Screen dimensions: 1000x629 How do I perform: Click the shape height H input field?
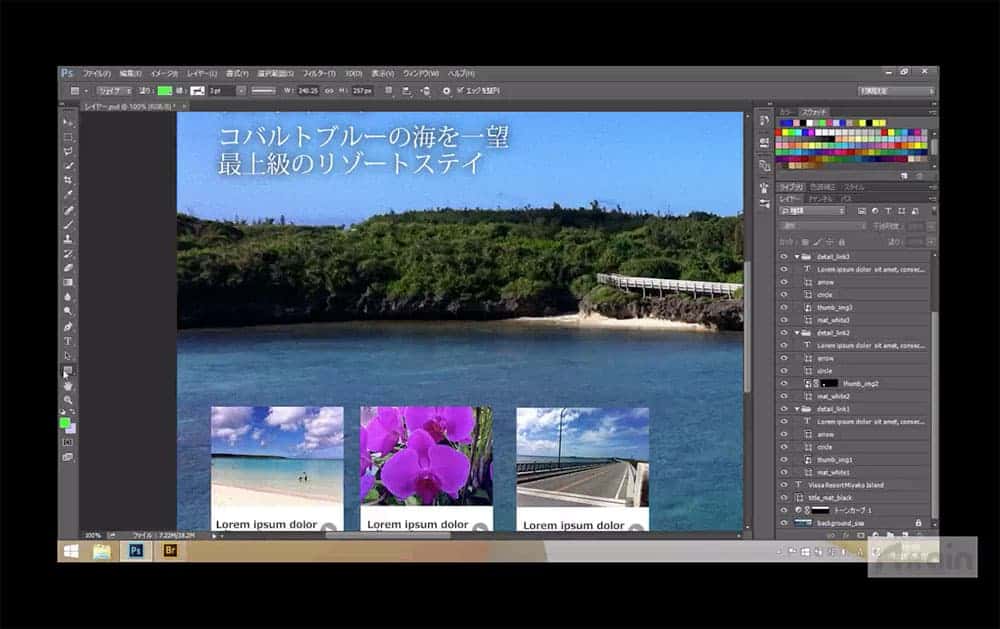[x=362, y=91]
